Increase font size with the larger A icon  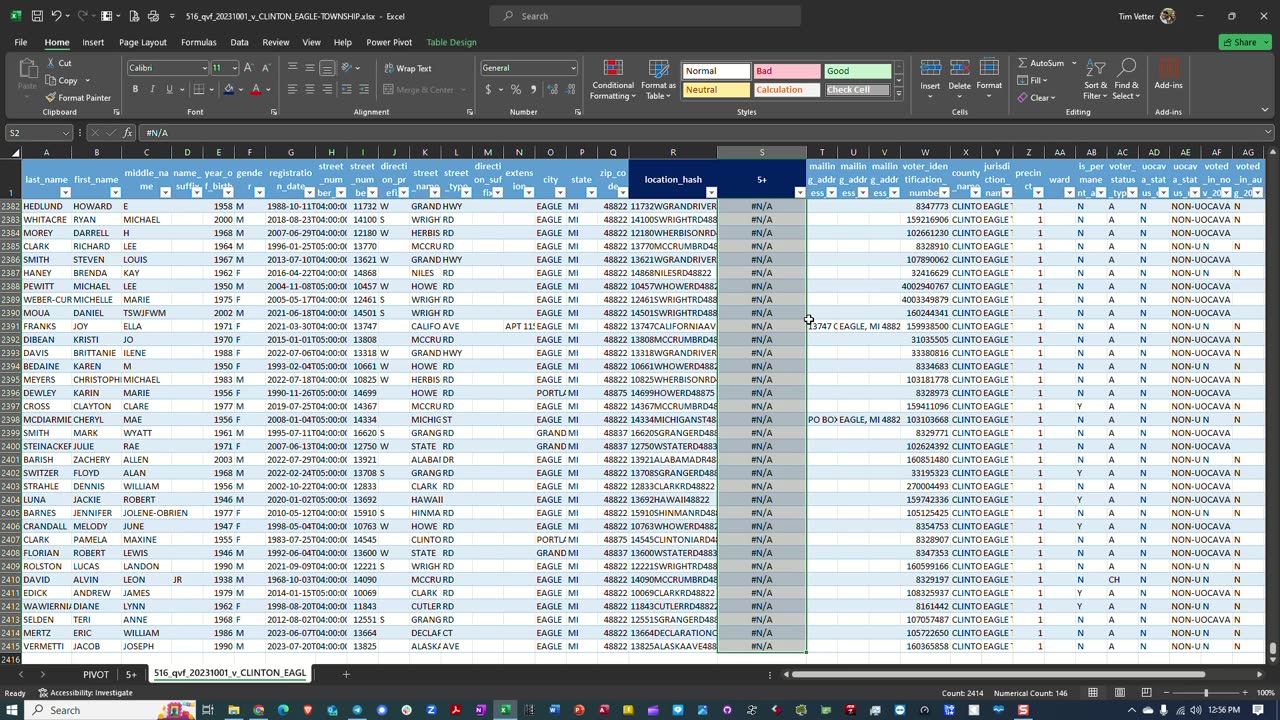point(249,68)
